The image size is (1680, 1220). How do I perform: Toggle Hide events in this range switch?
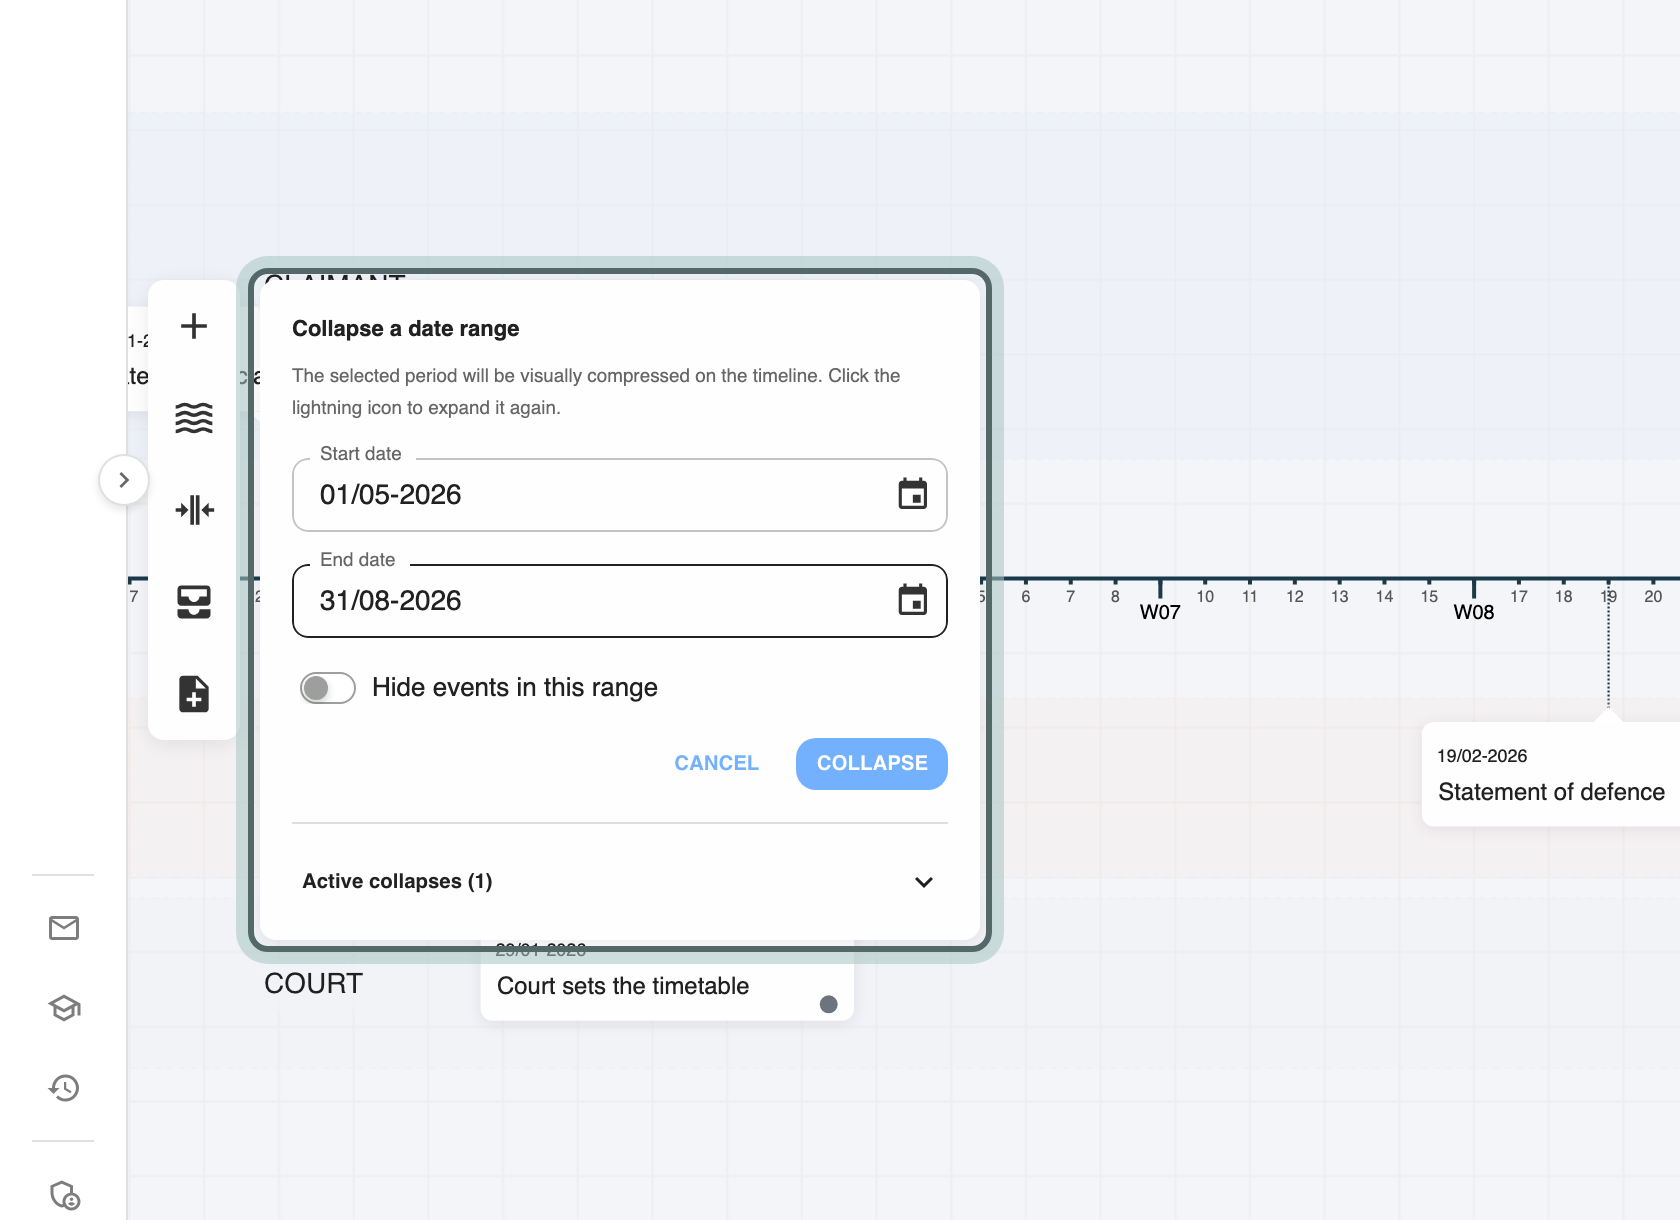point(328,688)
